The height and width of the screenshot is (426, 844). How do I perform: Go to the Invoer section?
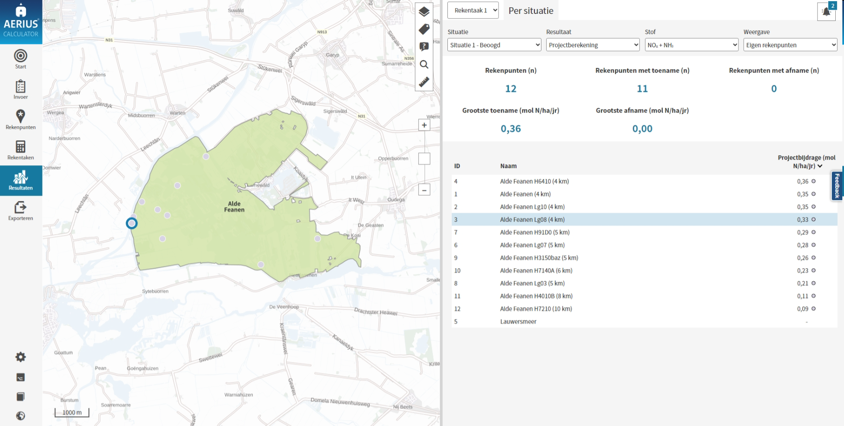20,90
